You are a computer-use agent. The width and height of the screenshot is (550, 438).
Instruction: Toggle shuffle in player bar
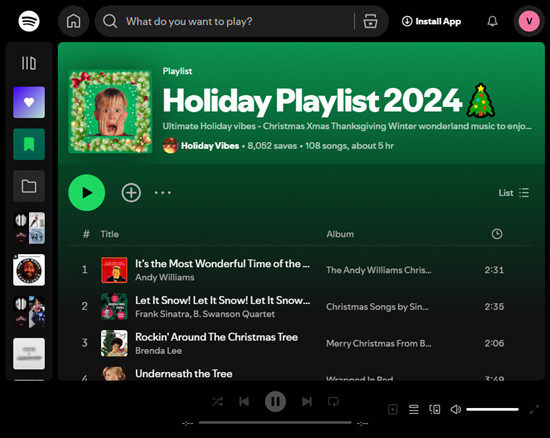click(217, 402)
